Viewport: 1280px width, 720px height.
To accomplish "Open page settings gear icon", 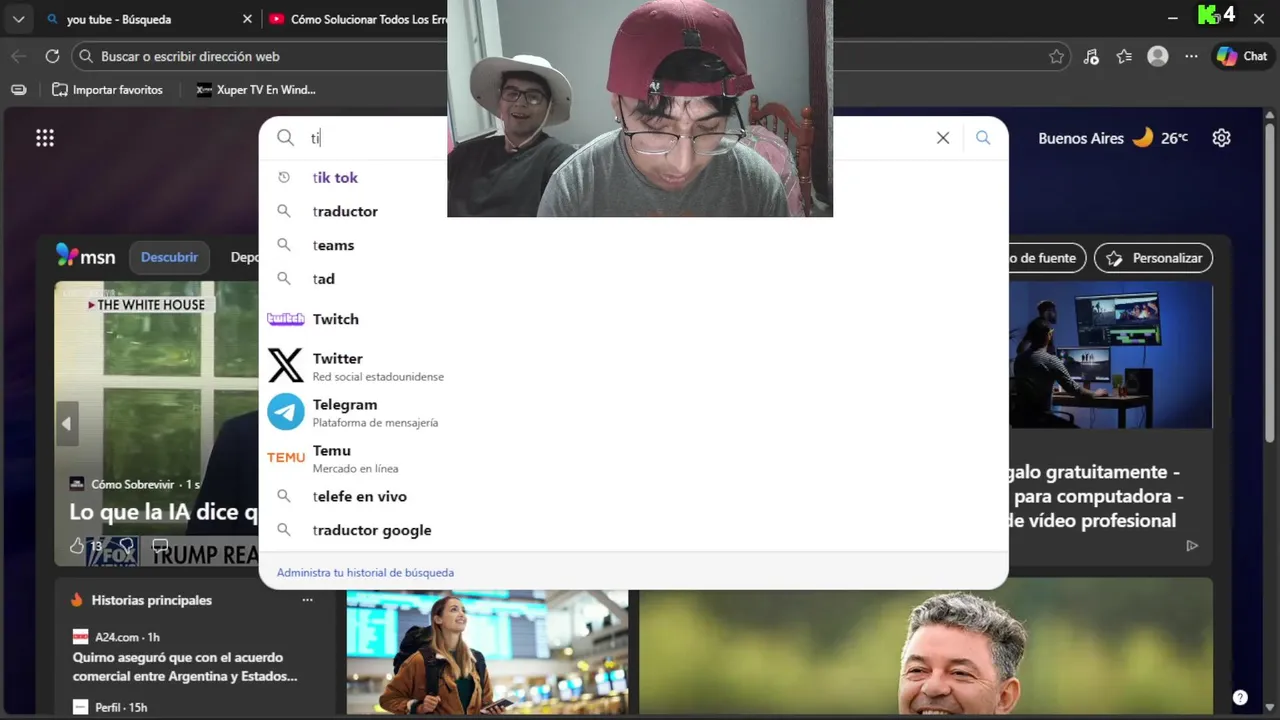I will click(1221, 138).
